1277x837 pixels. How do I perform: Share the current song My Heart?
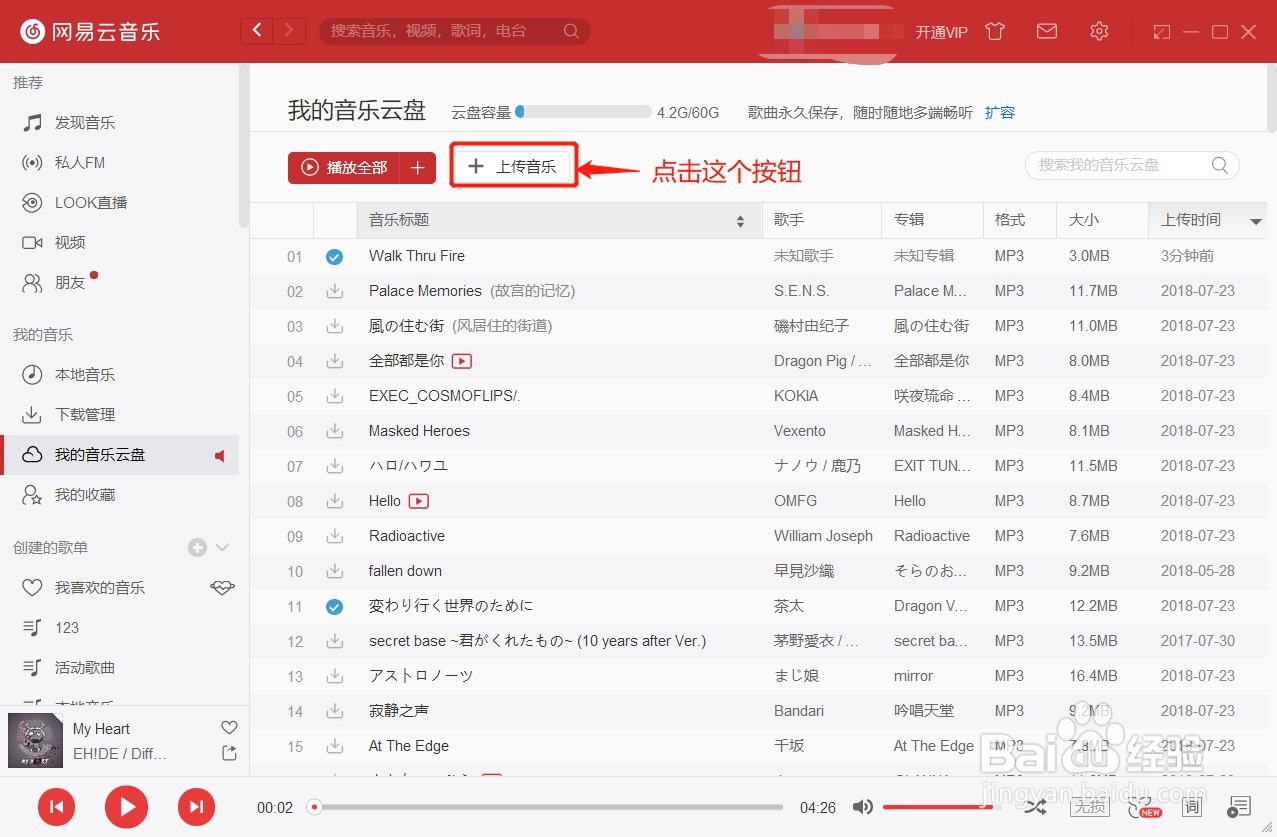pyautogui.click(x=229, y=753)
